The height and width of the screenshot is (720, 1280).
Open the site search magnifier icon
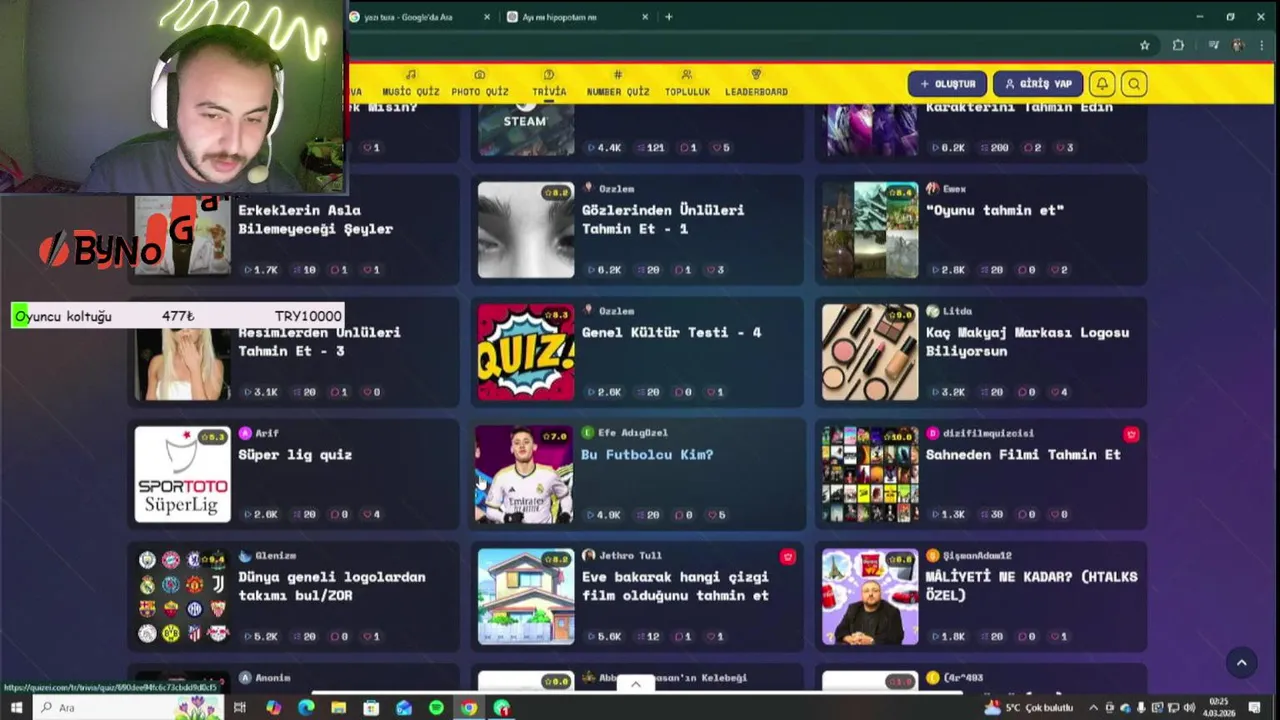1134,84
